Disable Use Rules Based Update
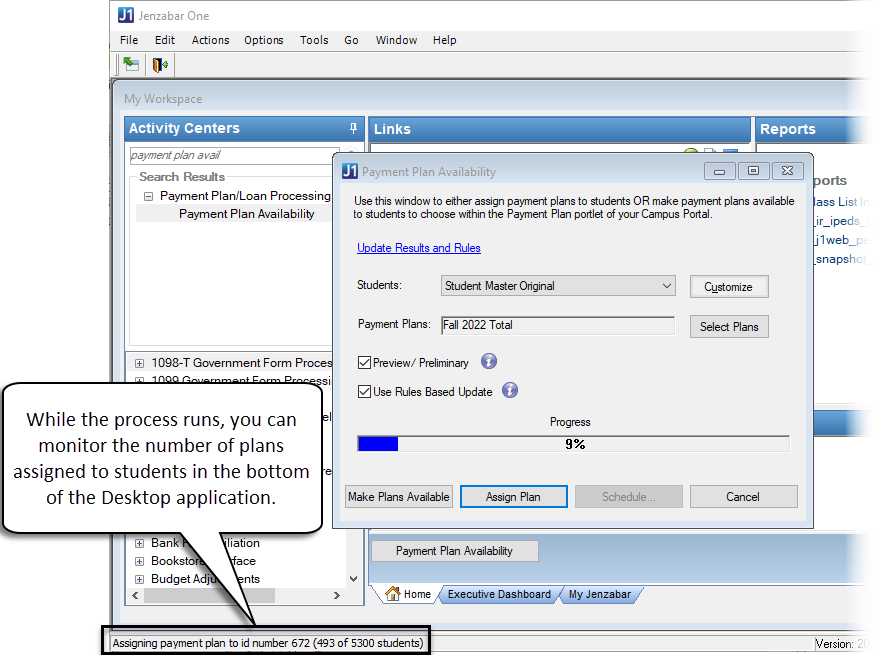 click(366, 391)
